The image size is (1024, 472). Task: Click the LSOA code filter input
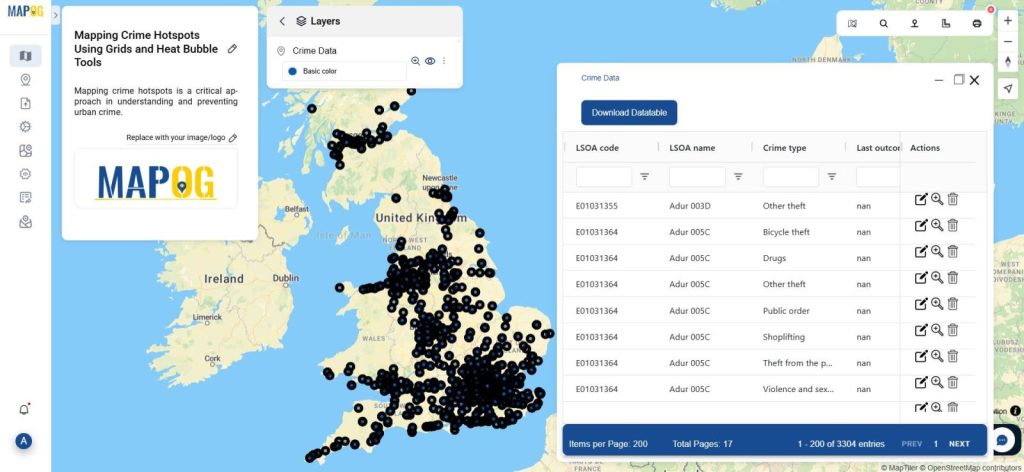[603, 176]
